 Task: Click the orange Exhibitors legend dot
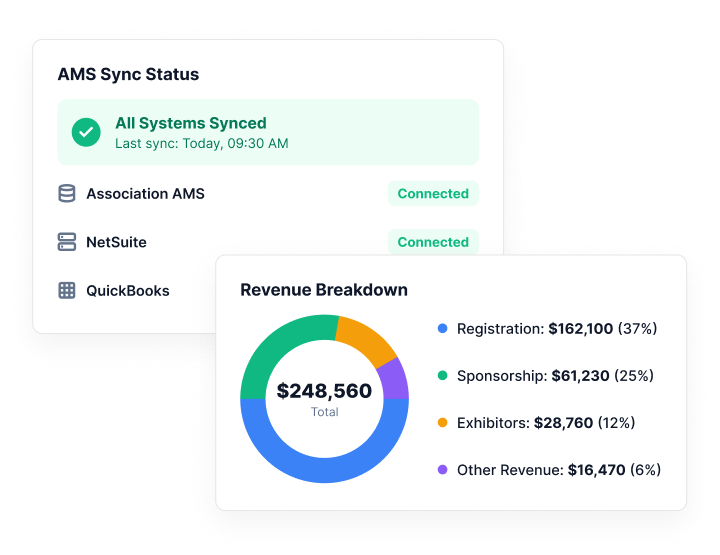[x=442, y=422]
